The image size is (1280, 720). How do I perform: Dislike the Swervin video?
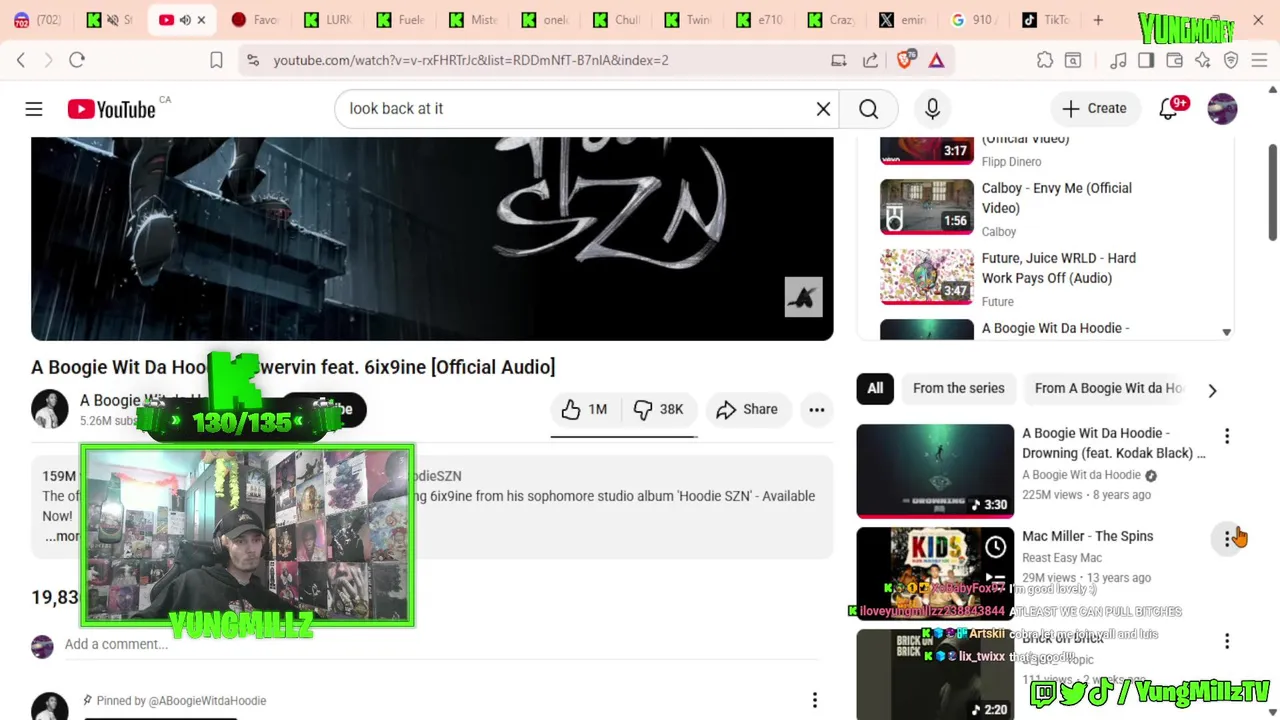[x=659, y=409]
